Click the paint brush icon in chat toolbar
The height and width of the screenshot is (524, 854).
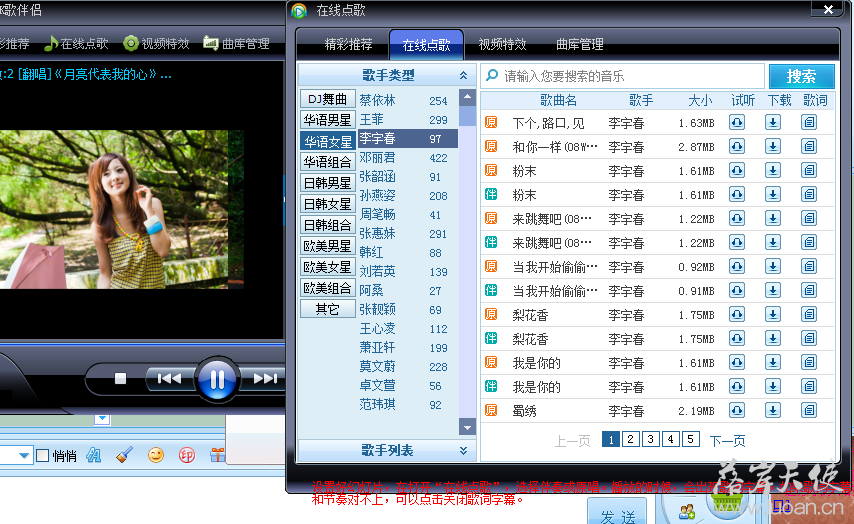coord(125,455)
